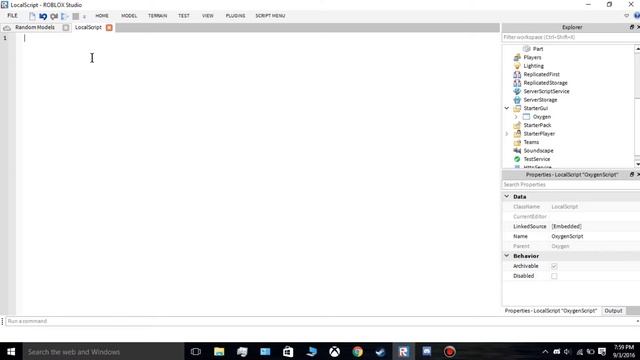Image resolution: width=640 pixels, height=360 pixels.
Task: Click the TestService green check icon
Action: coord(517,159)
